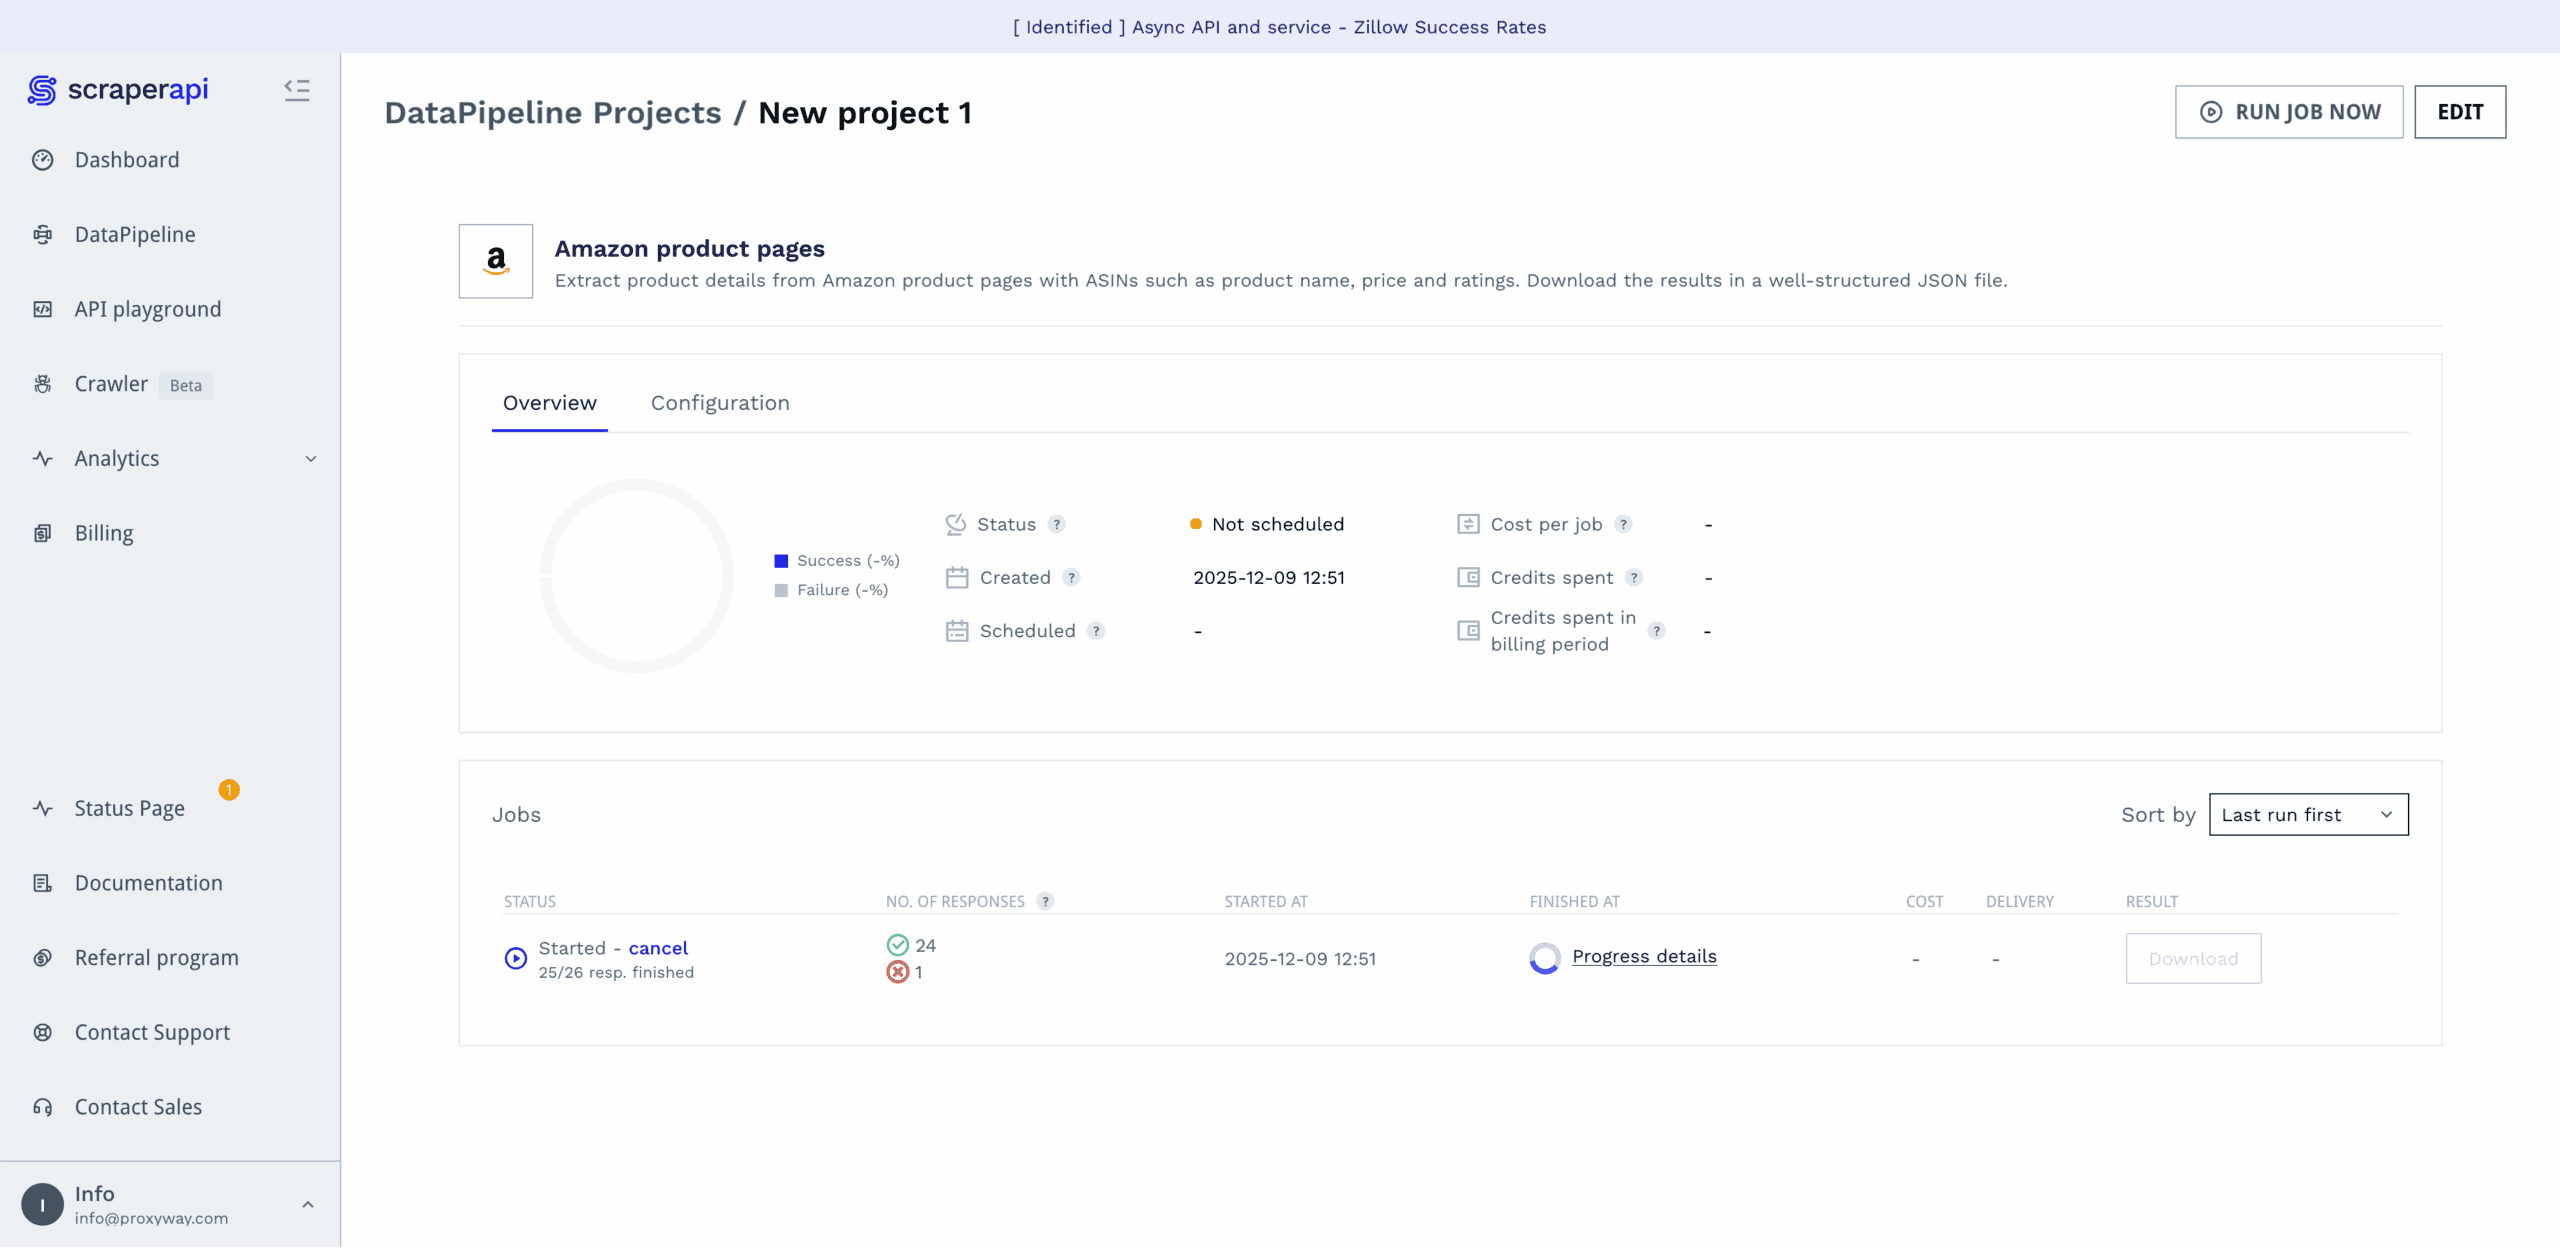The width and height of the screenshot is (2560, 1249).
Task: Collapse the sidebar with the toggle icon
Action: (297, 90)
